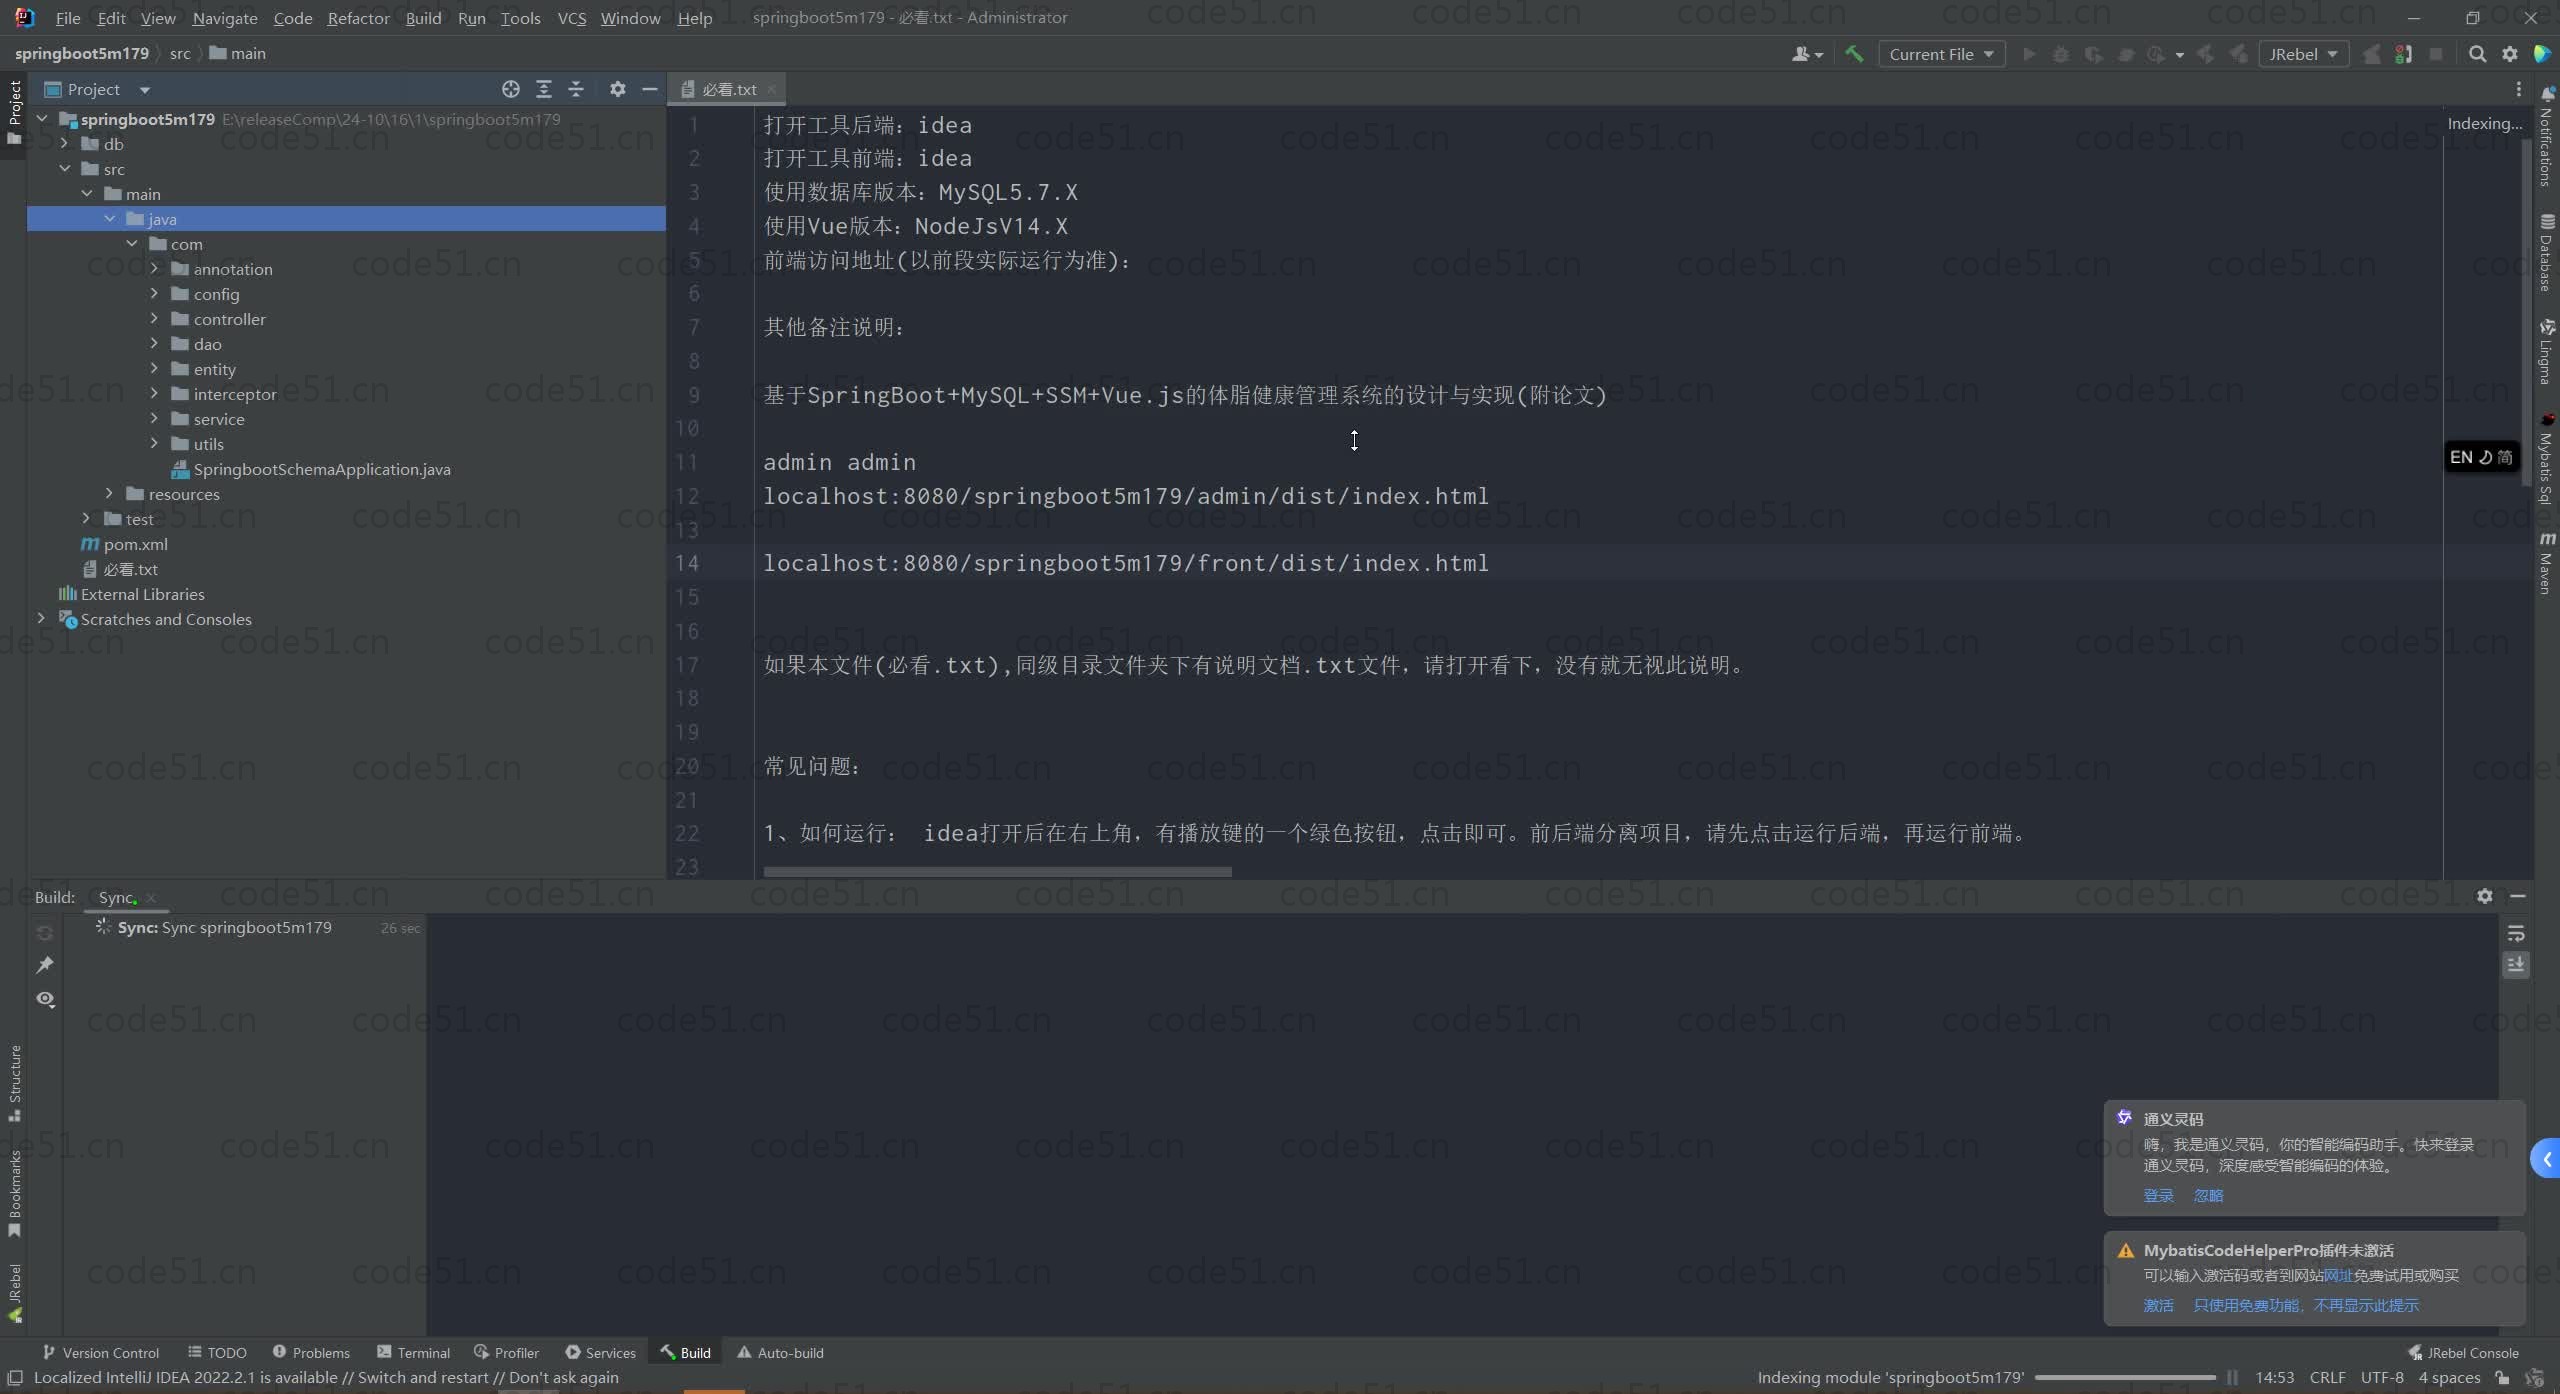This screenshot has width=2560, height=1394.
Task: Click the Build project hammer icon
Action: 1854,54
